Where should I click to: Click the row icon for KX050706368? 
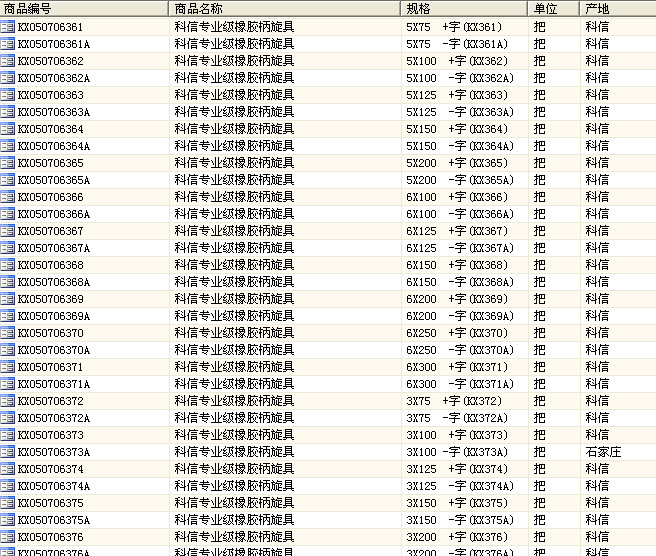click(x=8, y=265)
